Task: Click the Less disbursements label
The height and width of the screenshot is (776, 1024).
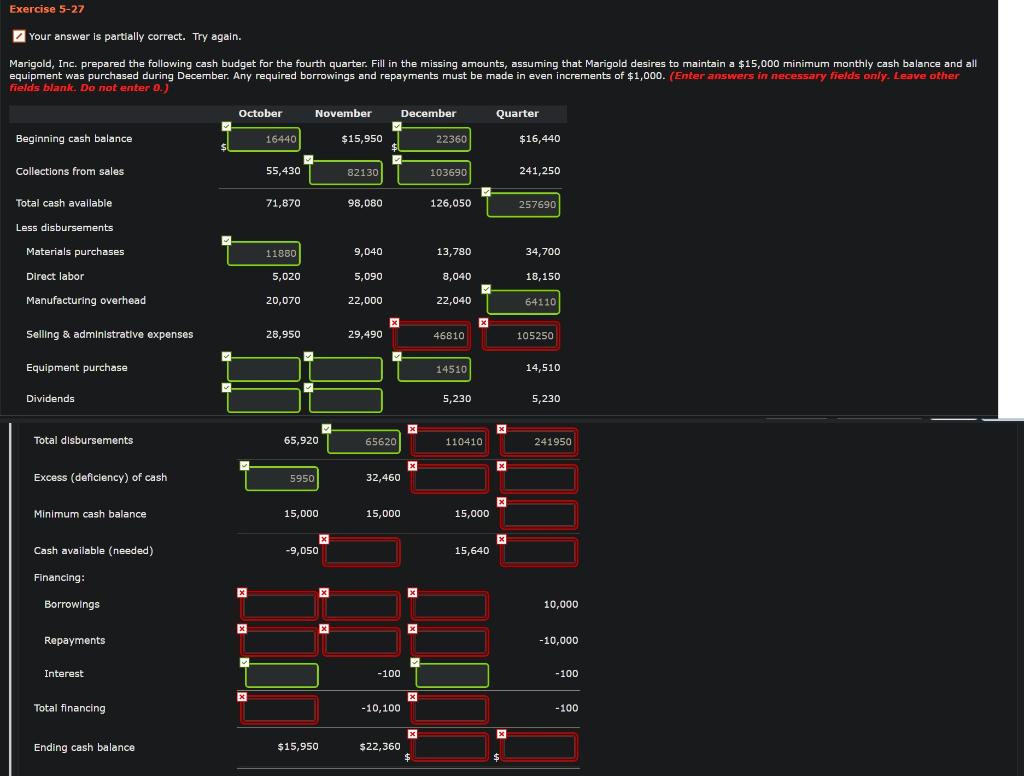Action: 64,227
